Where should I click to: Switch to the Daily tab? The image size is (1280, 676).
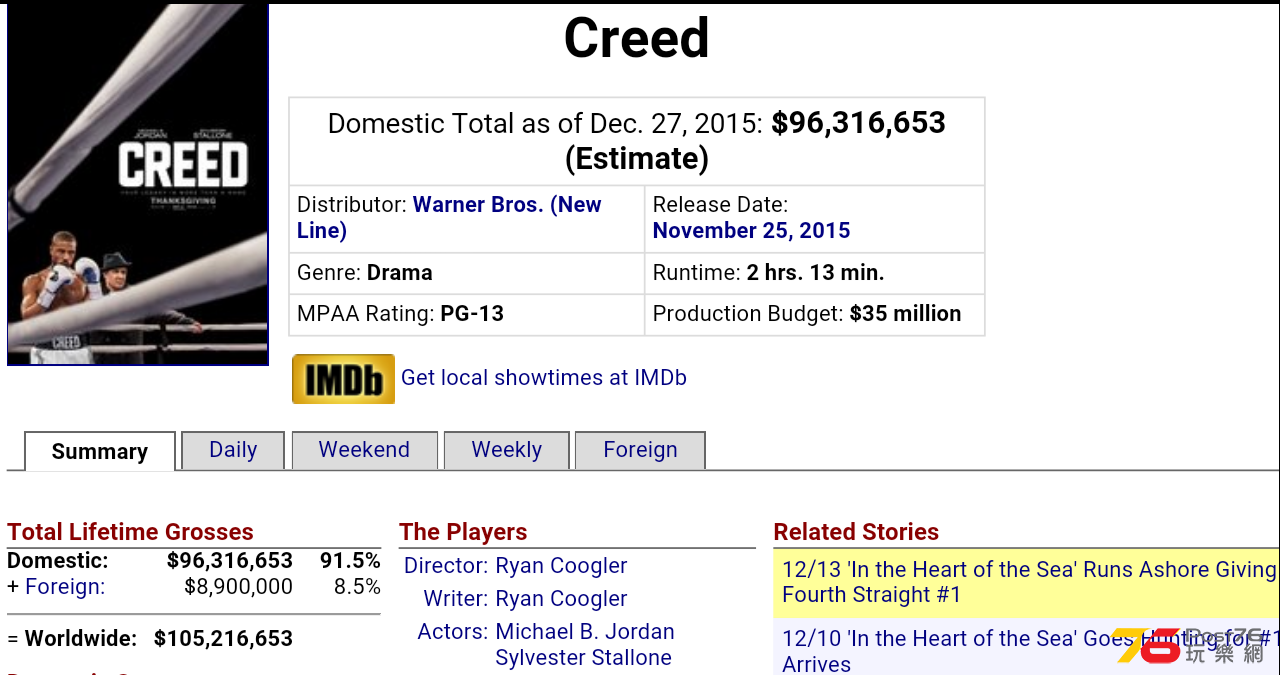233,450
